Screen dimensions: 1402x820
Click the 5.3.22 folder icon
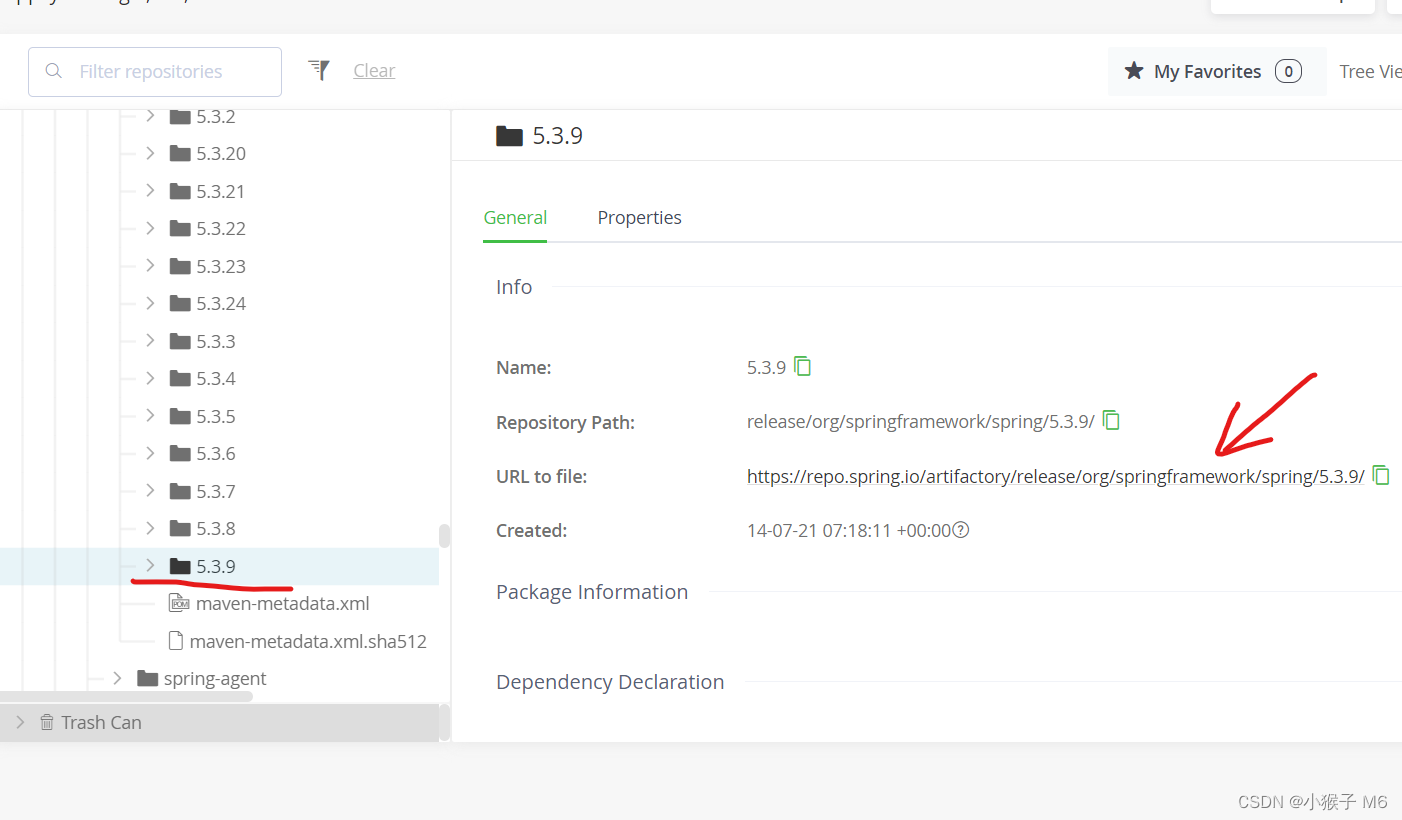click(180, 228)
